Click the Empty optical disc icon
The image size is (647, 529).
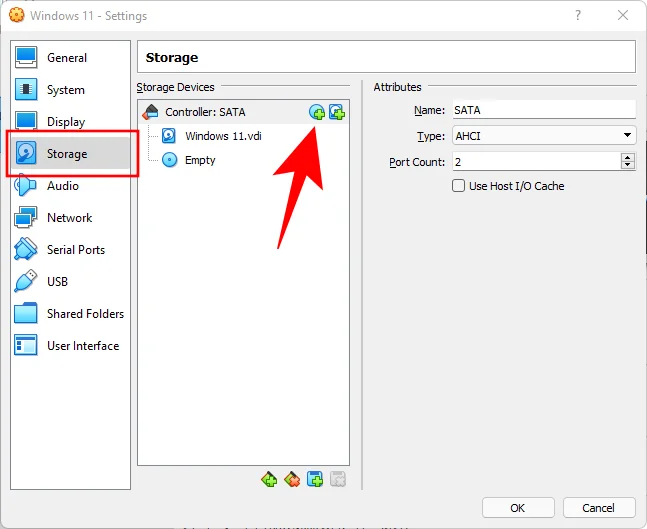click(169, 160)
